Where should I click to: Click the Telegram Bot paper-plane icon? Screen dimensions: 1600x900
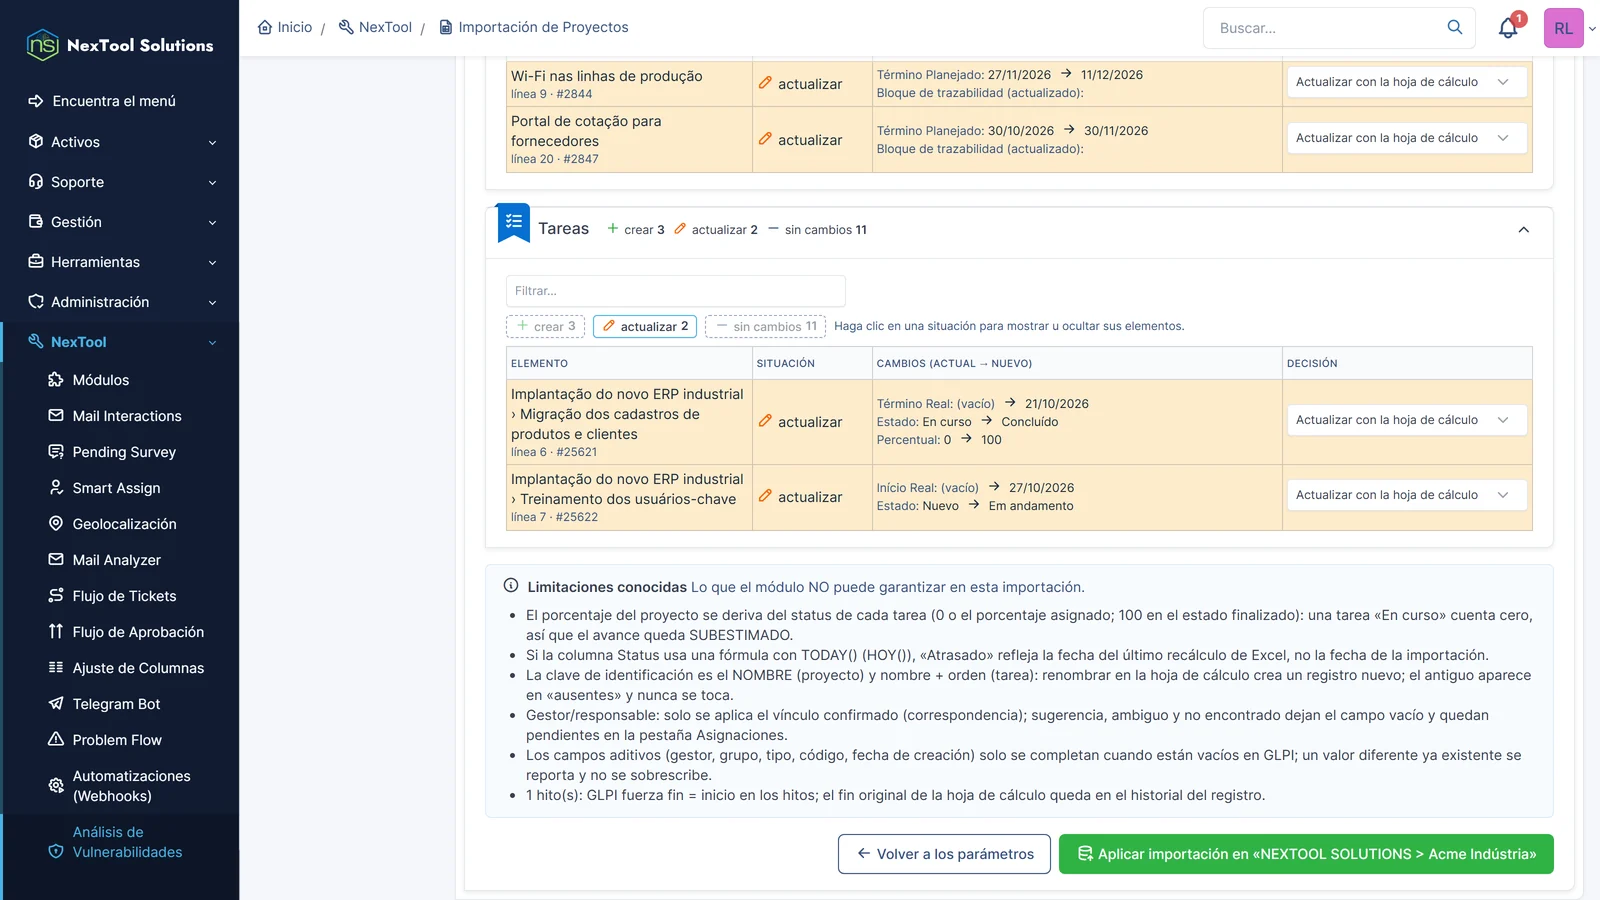(56, 704)
